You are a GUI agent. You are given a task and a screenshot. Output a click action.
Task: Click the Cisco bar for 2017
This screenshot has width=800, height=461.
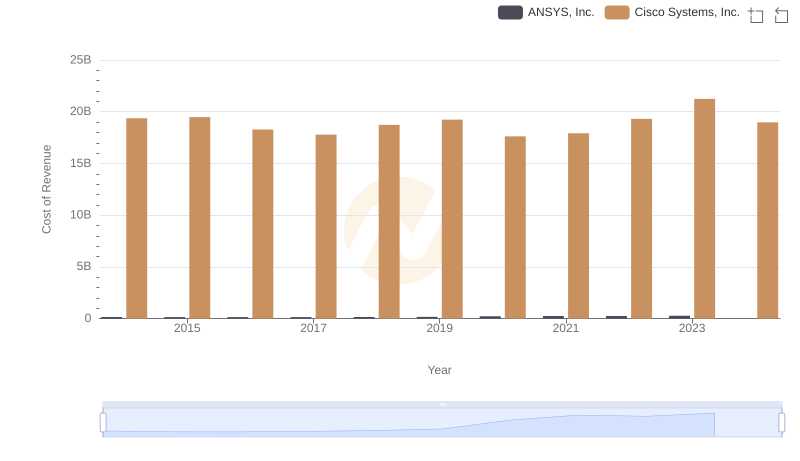(x=326, y=226)
